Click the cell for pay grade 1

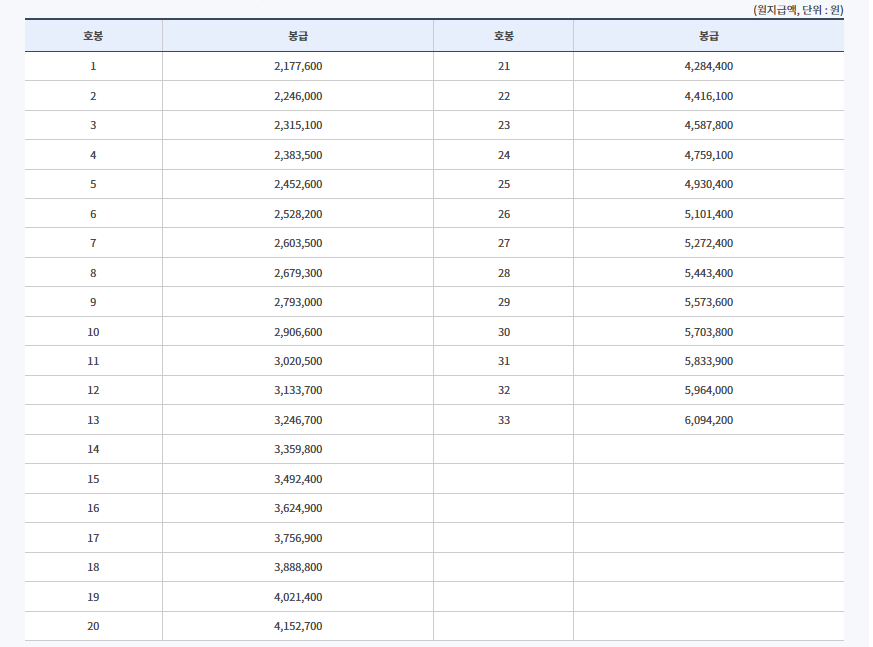click(93, 66)
